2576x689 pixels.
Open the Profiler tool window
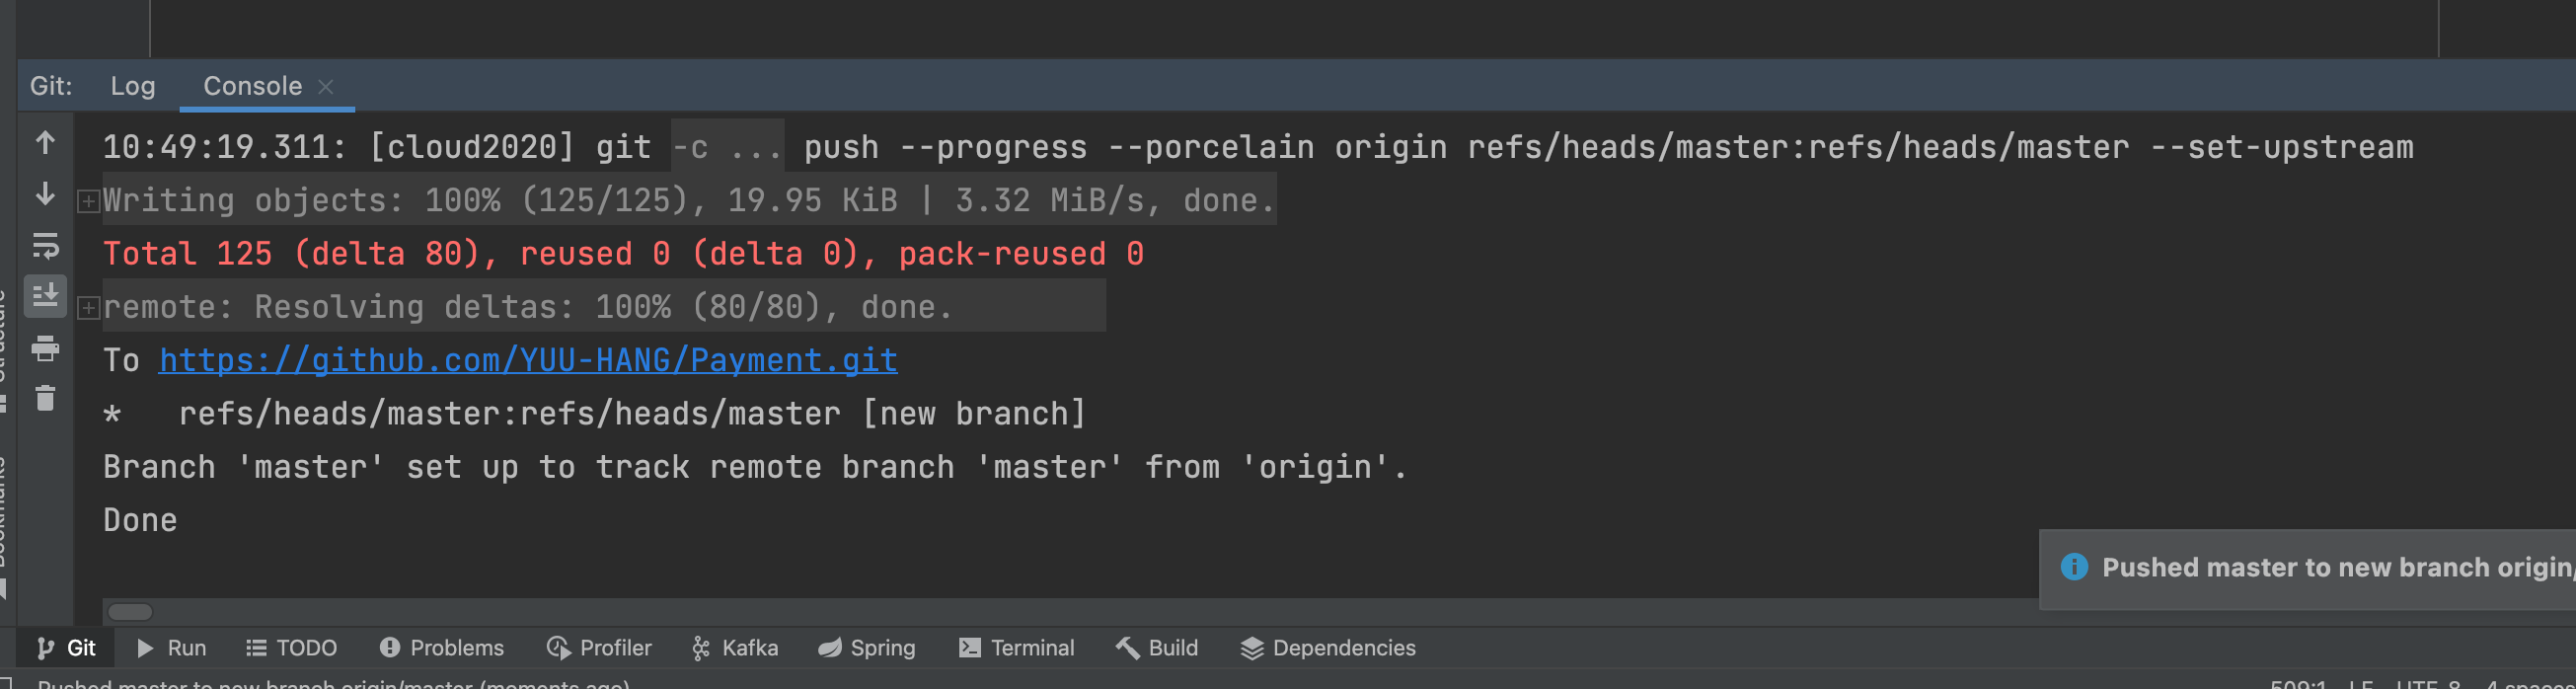click(599, 648)
